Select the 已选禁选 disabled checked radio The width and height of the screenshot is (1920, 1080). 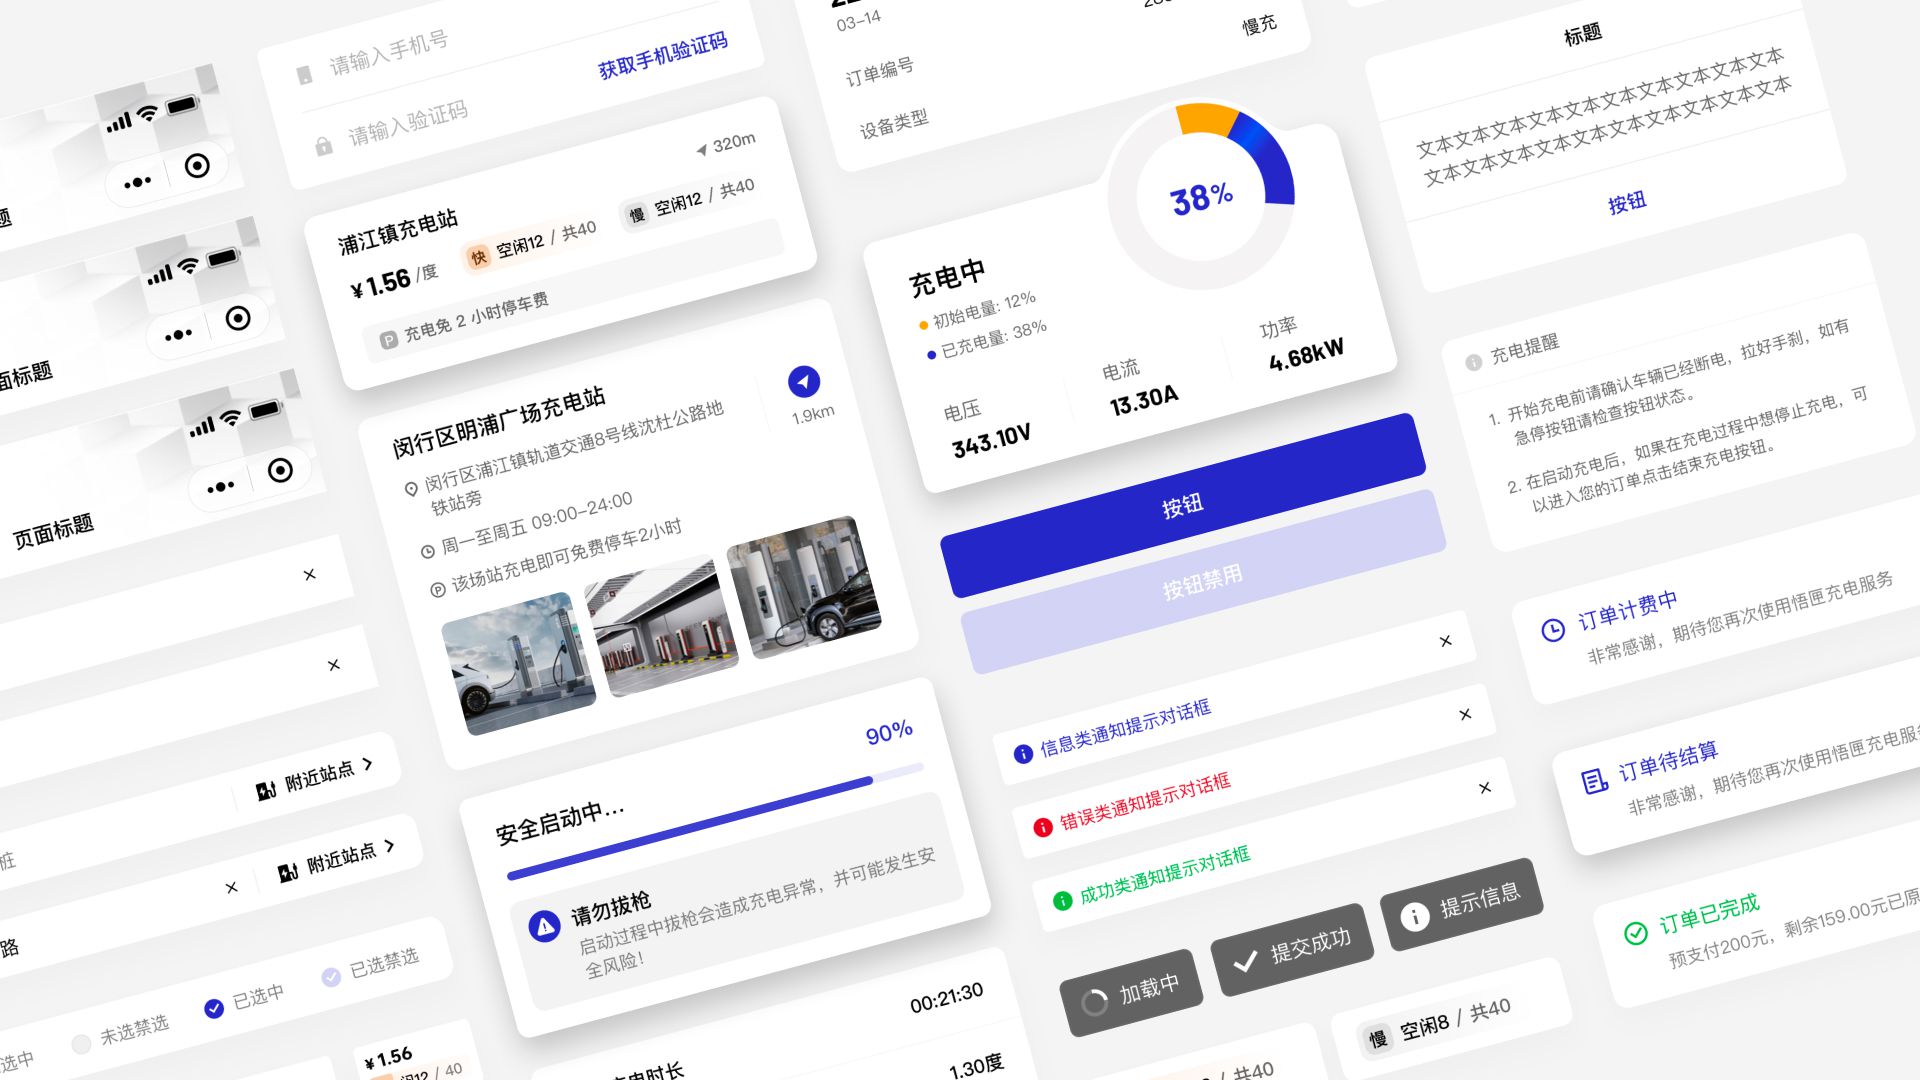click(x=331, y=977)
